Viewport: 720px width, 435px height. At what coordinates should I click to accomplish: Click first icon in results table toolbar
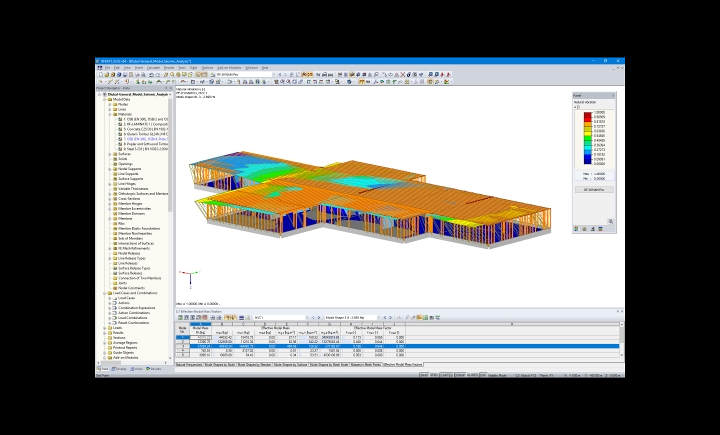click(180, 317)
